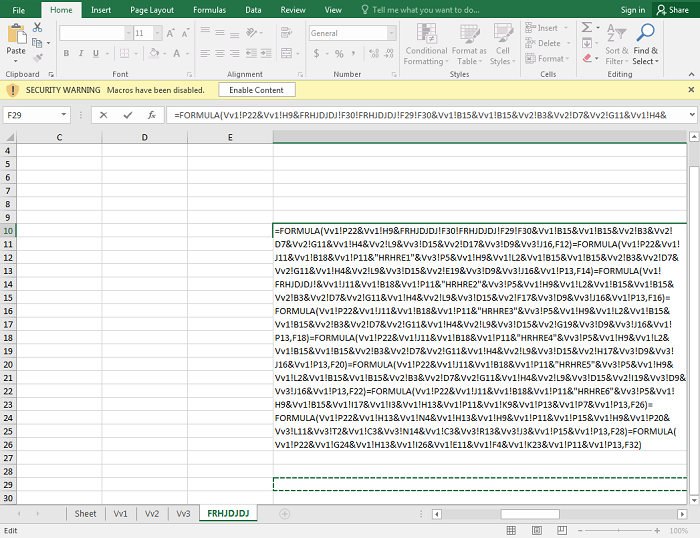700x538 pixels.
Task: Open the font size dropdown
Action: click(x=156, y=33)
